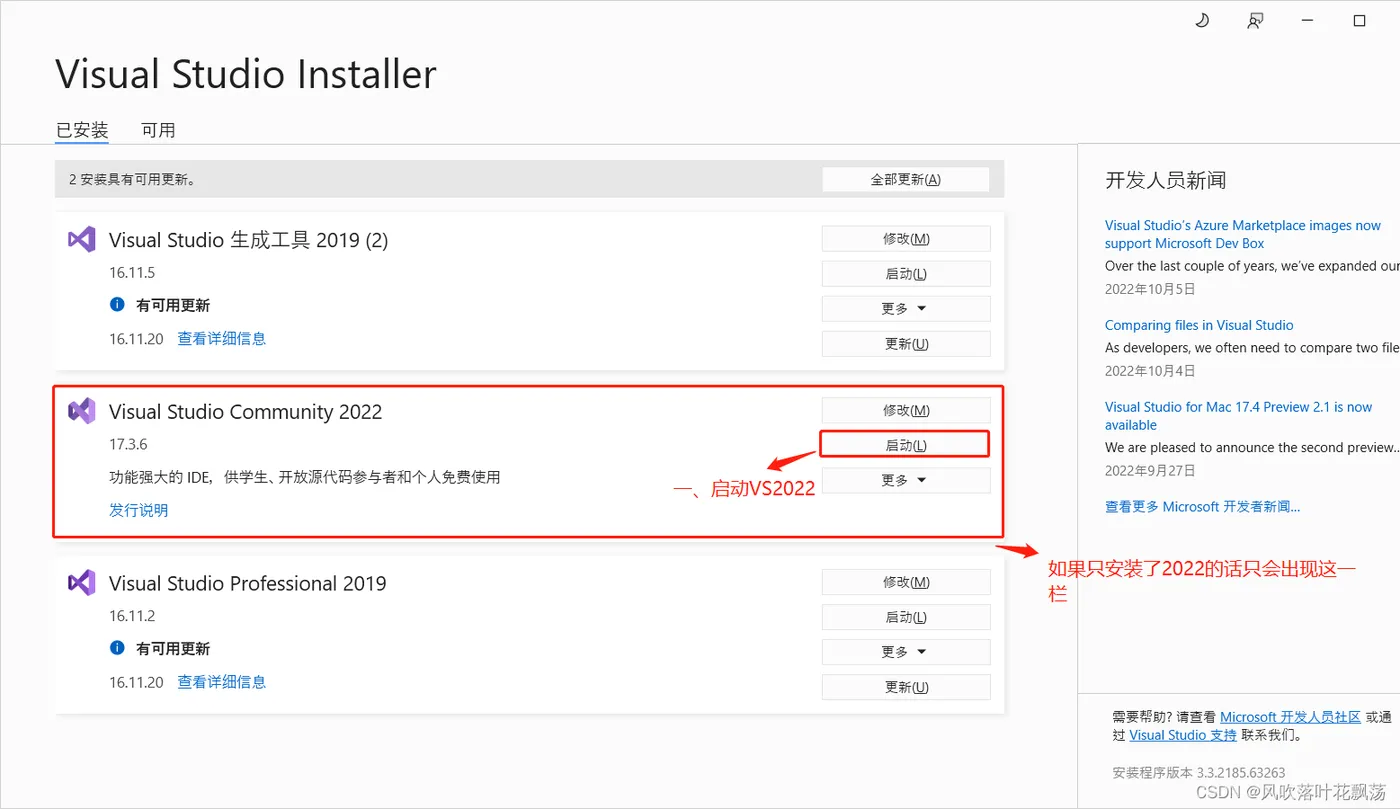Update Visual Studio 生成工具 2019
1400x809 pixels.
(x=906, y=344)
